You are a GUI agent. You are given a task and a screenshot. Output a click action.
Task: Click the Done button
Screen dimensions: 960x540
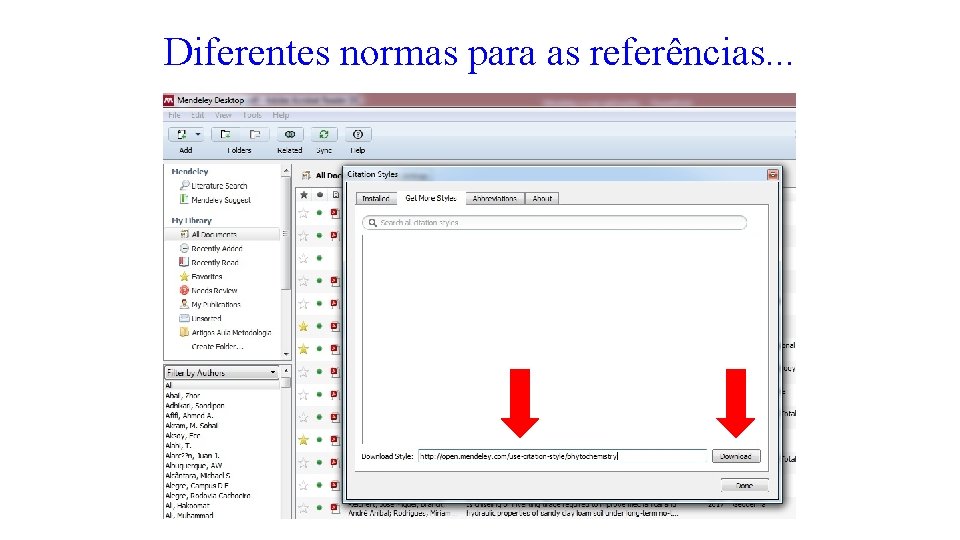pos(744,485)
